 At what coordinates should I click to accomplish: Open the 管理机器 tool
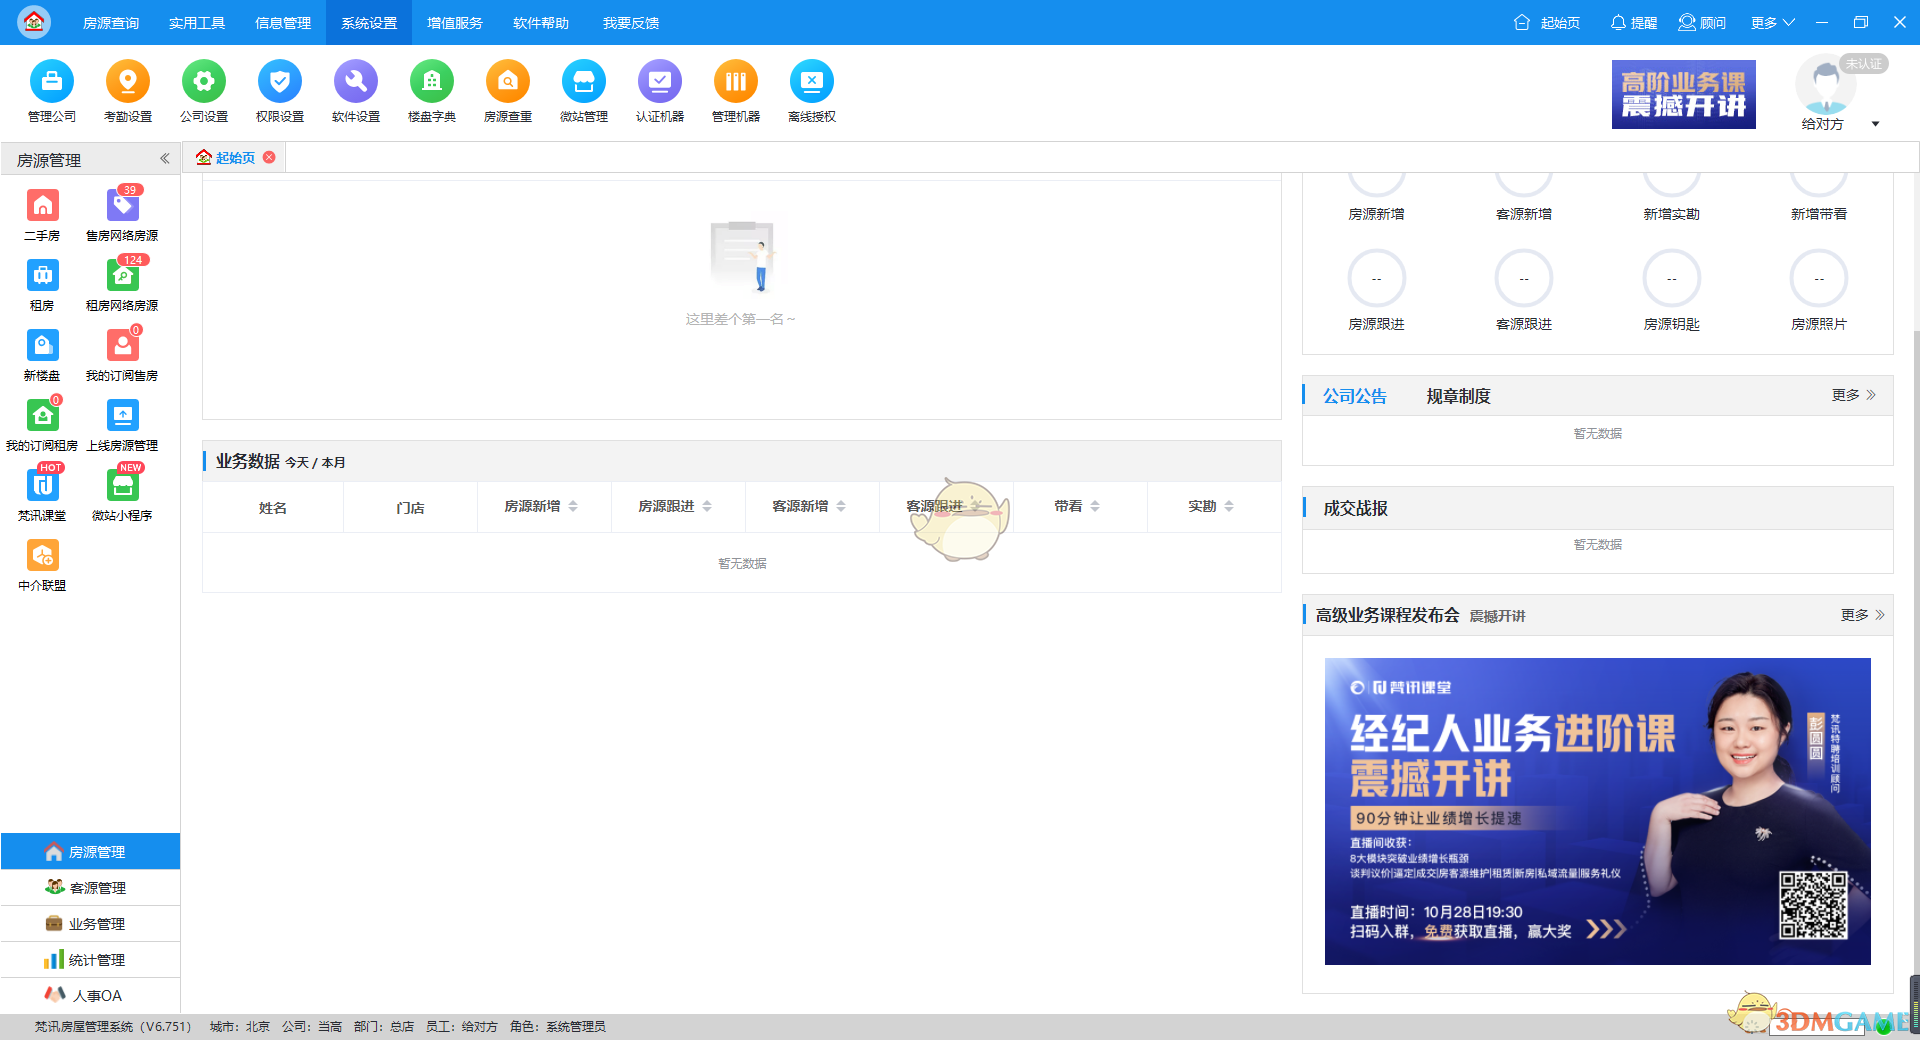coord(735,92)
